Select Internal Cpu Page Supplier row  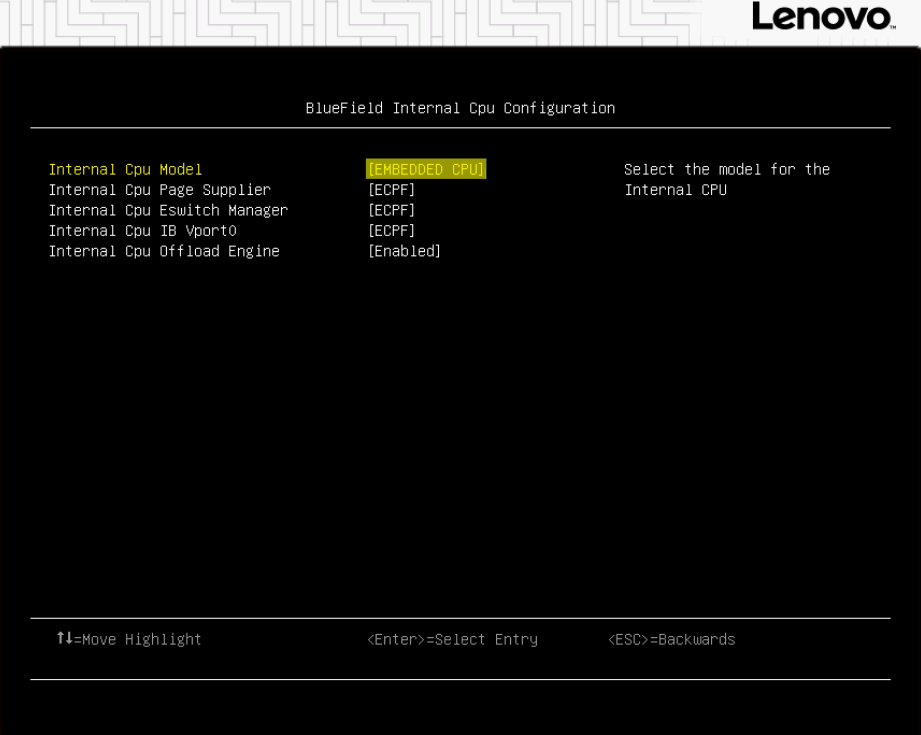[x=160, y=190]
